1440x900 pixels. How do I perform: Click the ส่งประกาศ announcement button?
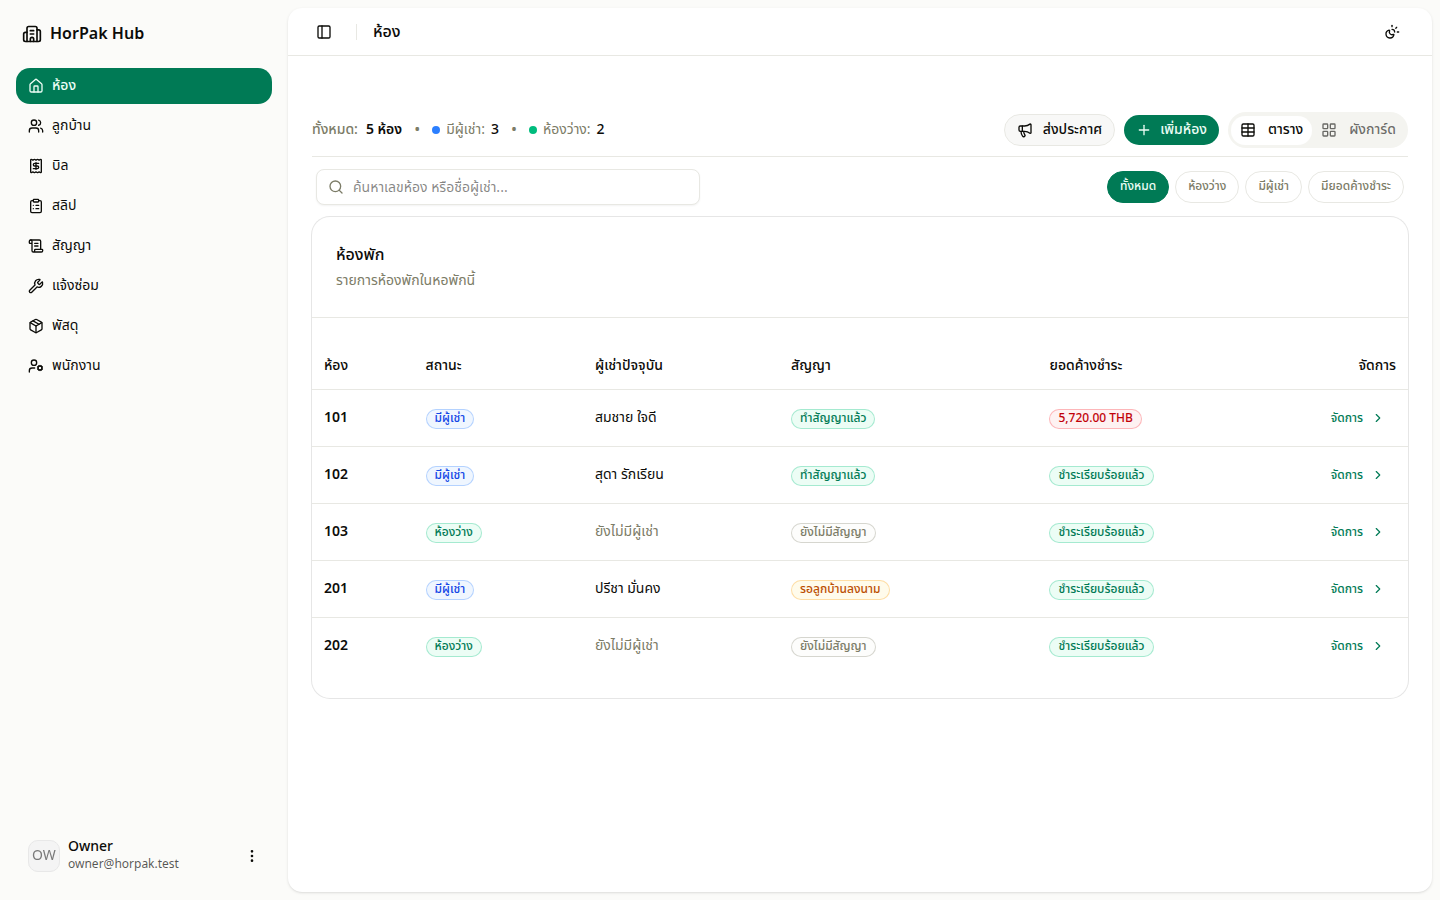pos(1059,130)
